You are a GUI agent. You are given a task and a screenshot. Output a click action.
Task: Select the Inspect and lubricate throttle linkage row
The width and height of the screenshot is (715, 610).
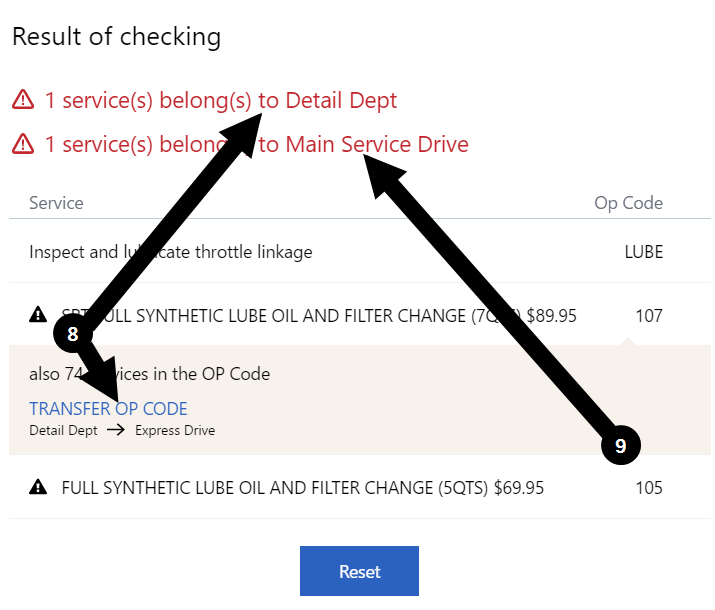point(171,252)
